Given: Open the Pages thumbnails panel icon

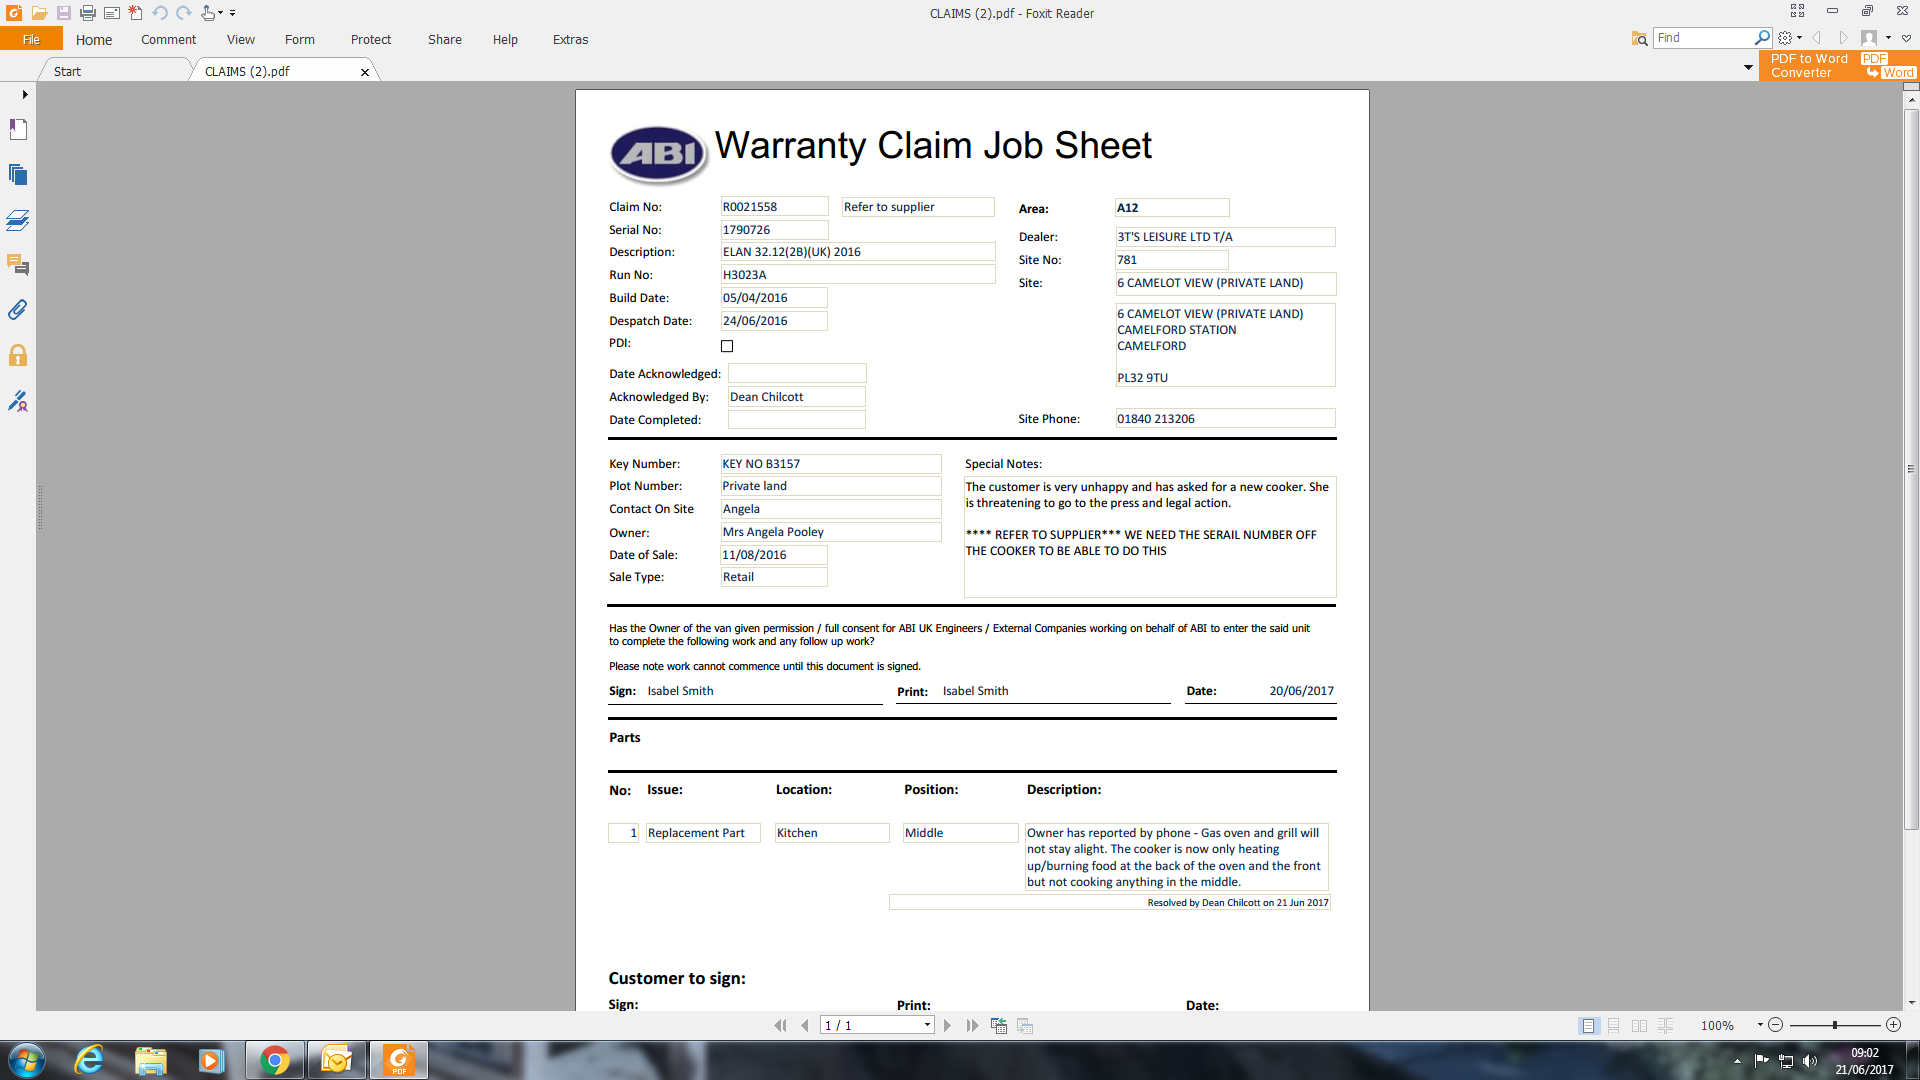Looking at the screenshot, I should 18,174.
